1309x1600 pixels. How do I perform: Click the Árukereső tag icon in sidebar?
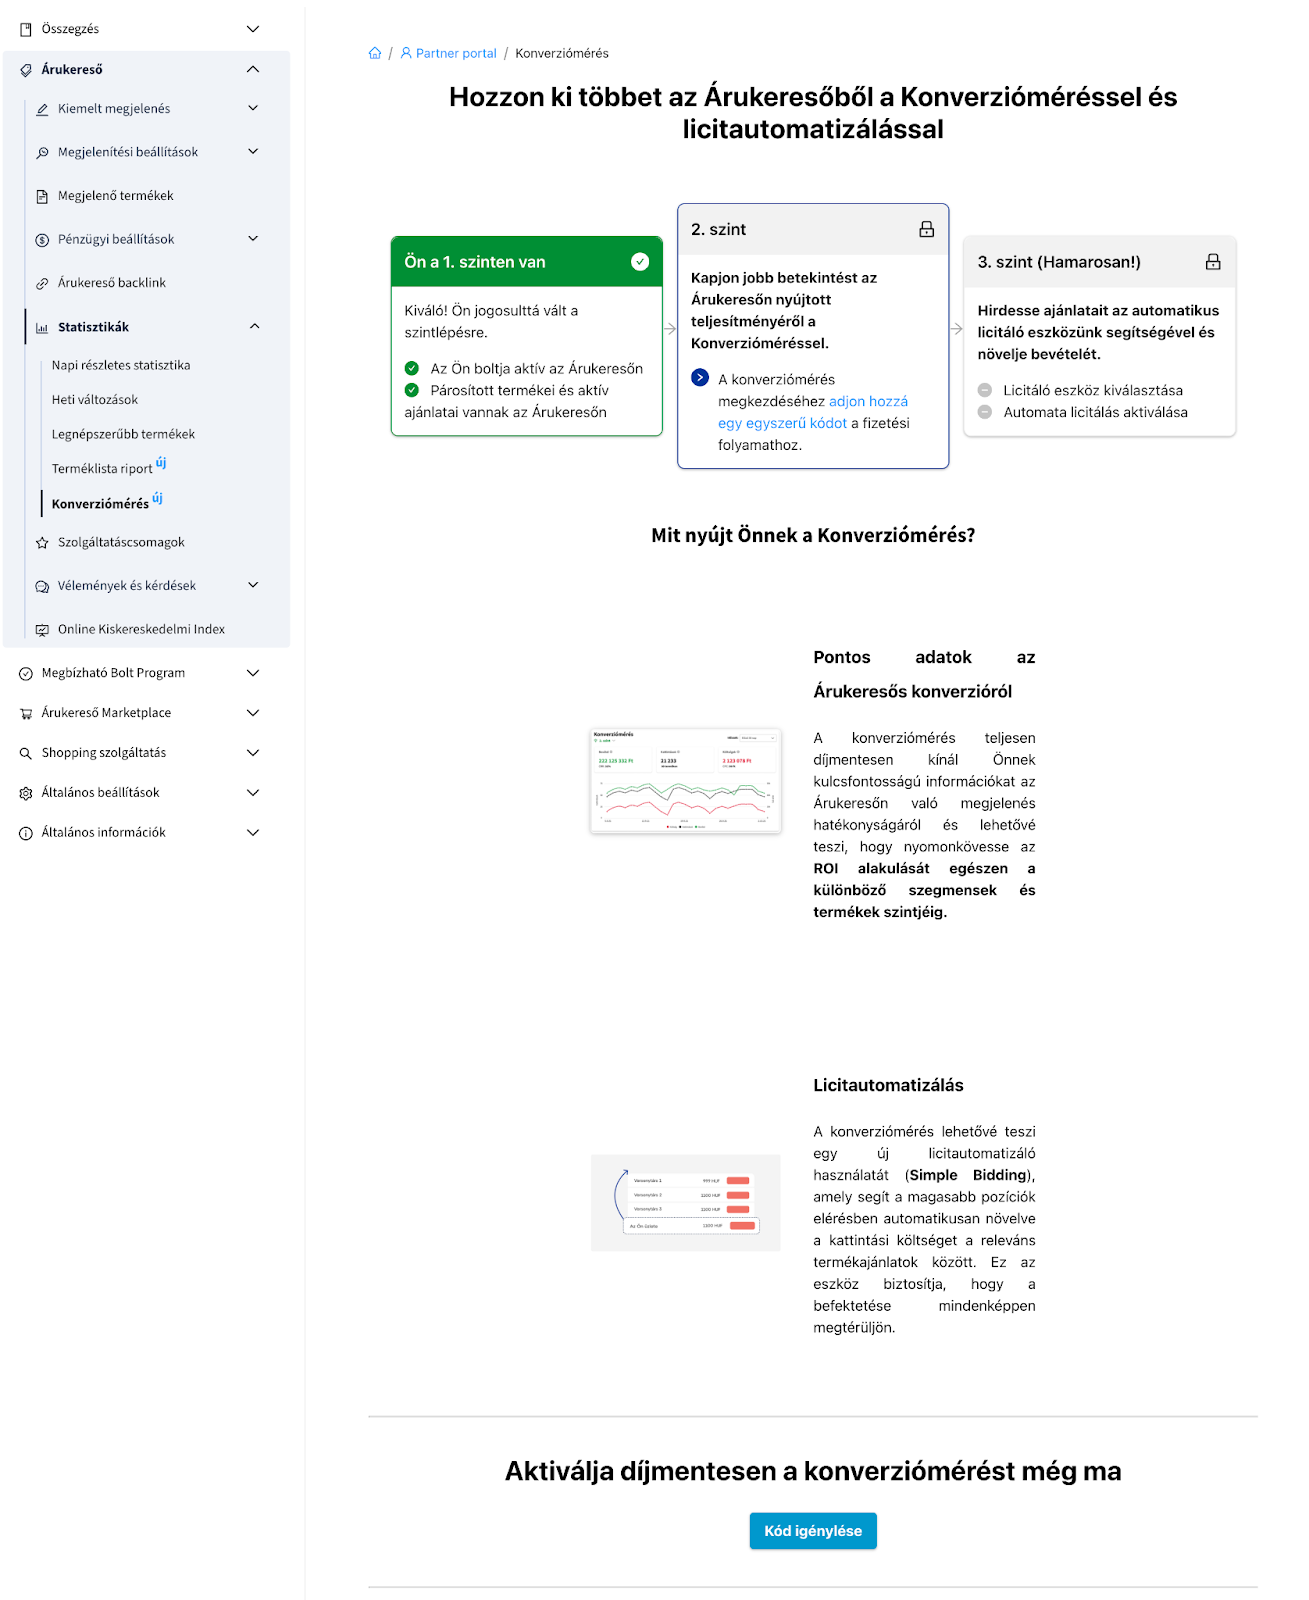(26, 70)
